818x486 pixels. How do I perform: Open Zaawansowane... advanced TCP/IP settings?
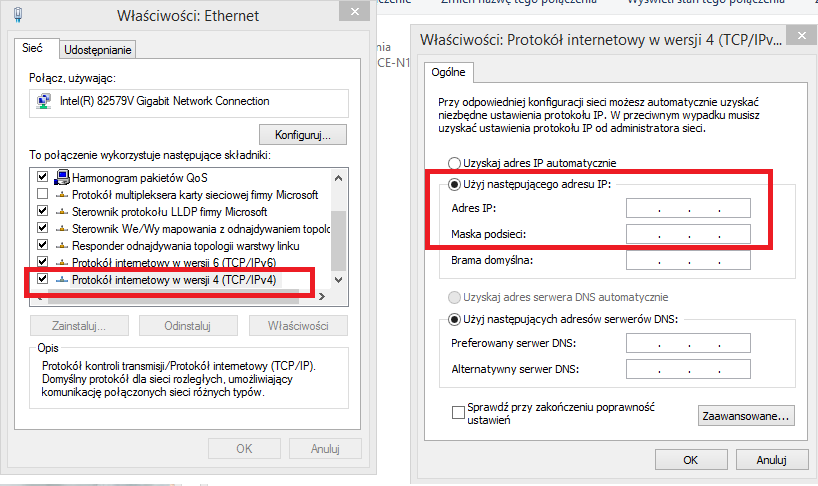tap(746, 416)
